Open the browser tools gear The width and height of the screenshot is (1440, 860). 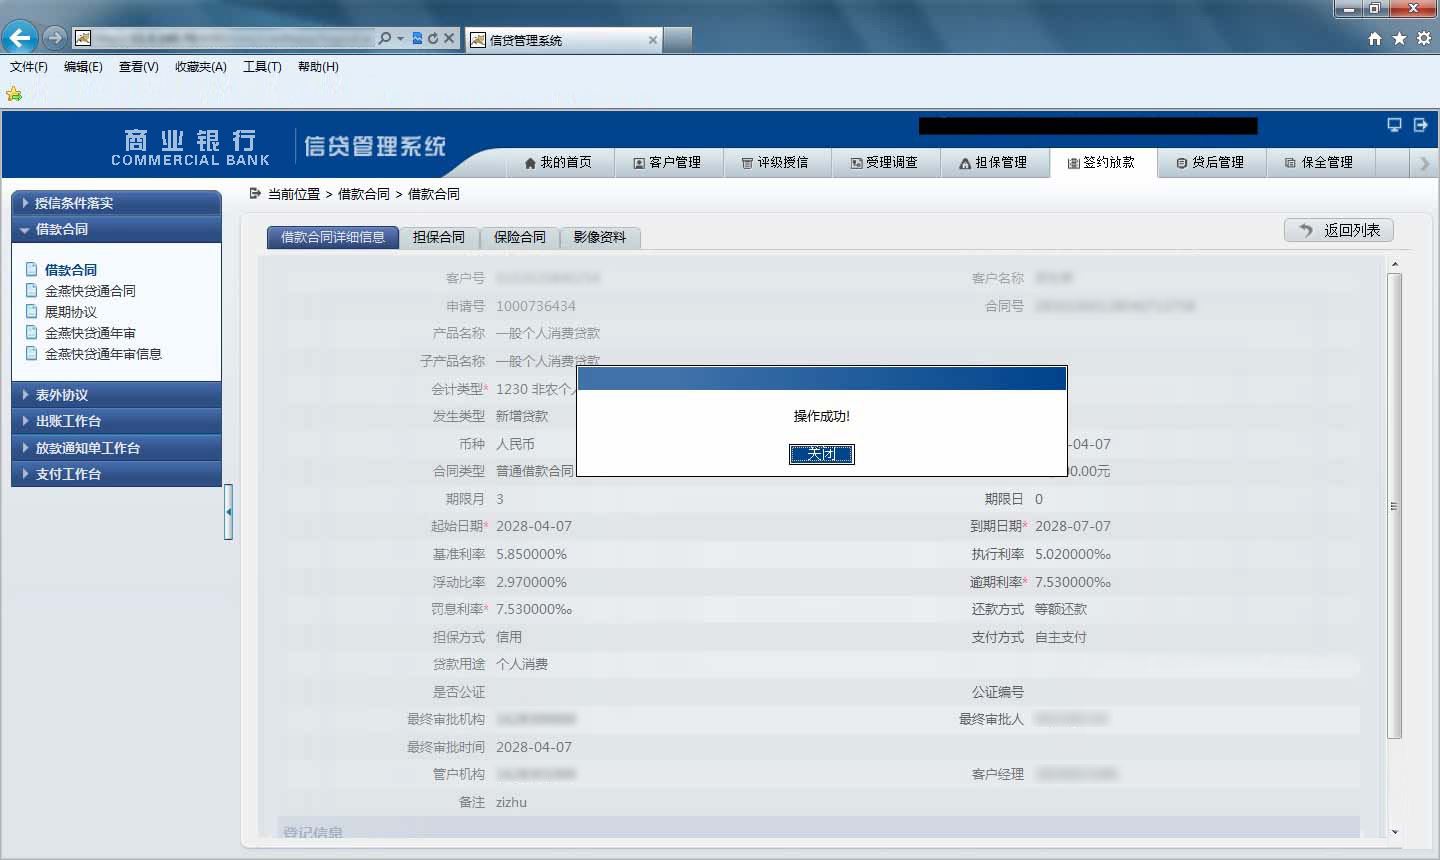click(x=1424, y=39)
